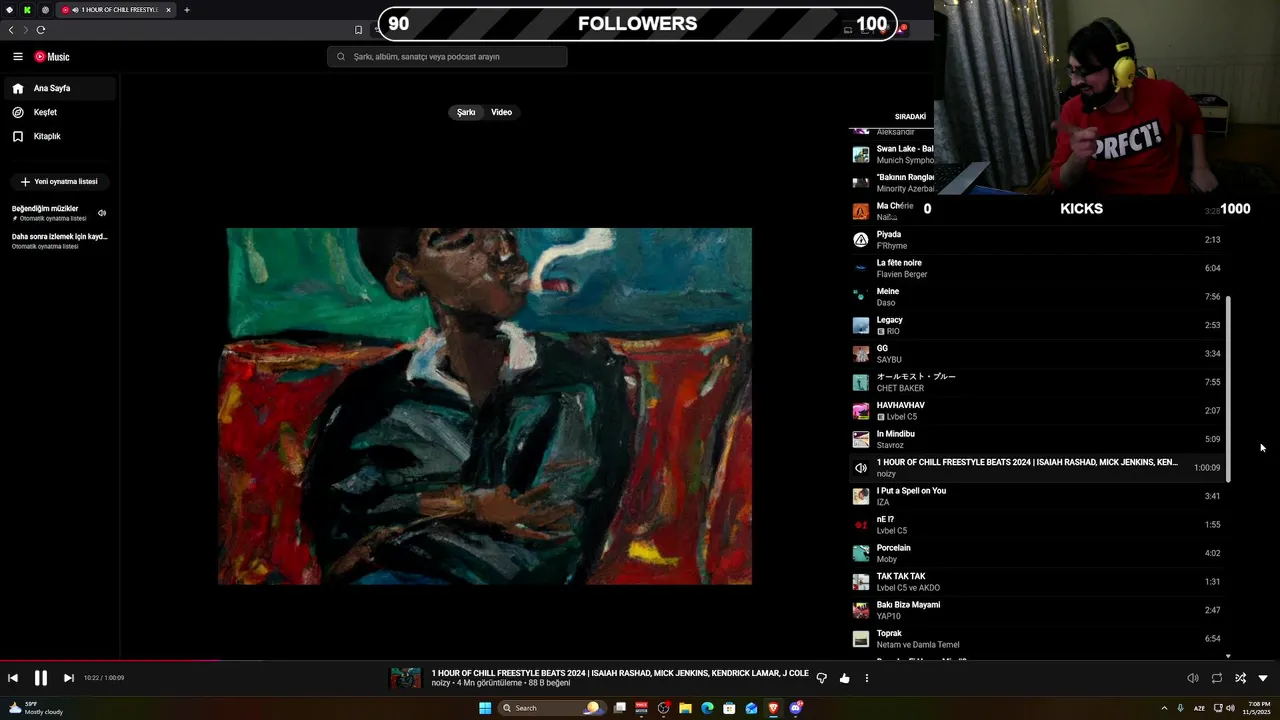Focus the song search field
The image size is (1280, 720).
[447, 57]
